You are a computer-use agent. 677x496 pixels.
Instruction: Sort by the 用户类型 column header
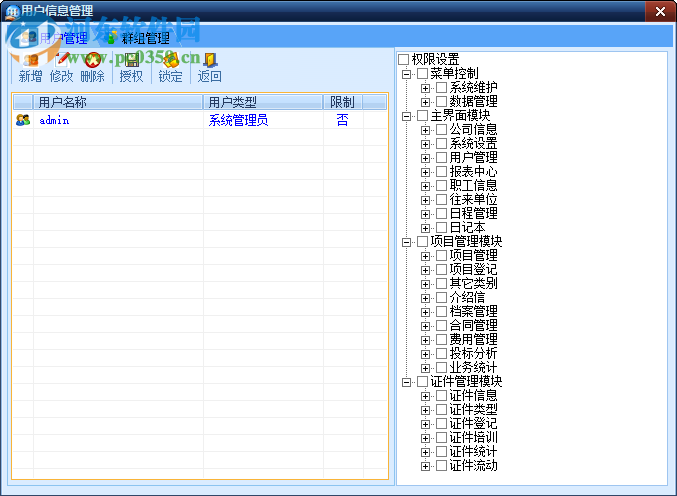pos(263,102)
